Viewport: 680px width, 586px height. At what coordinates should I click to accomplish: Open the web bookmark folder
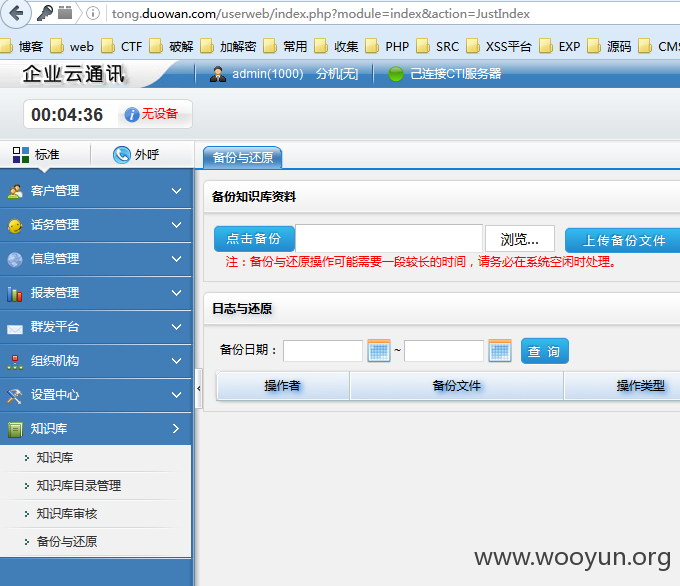pos(72,46)
